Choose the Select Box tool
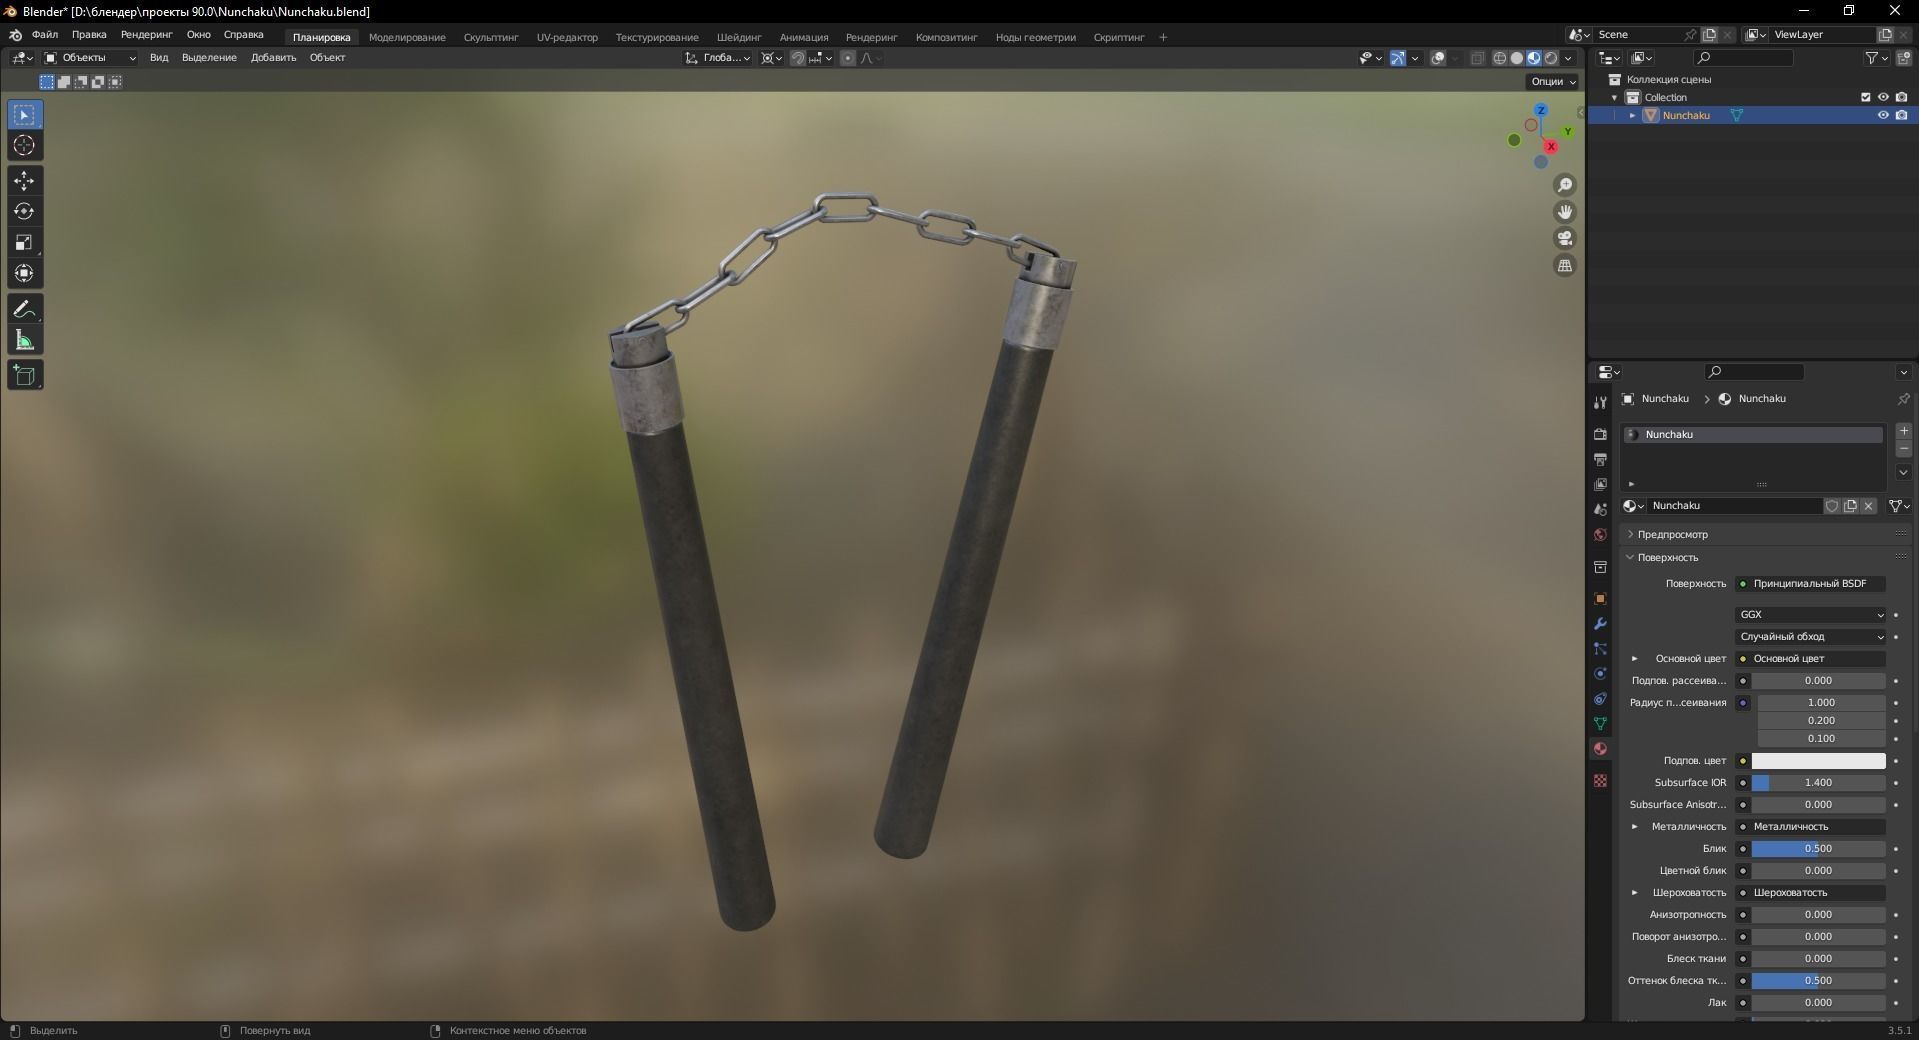Image resolution: width=1919 pixels, height=1040 pixels. tap(24, 115)
